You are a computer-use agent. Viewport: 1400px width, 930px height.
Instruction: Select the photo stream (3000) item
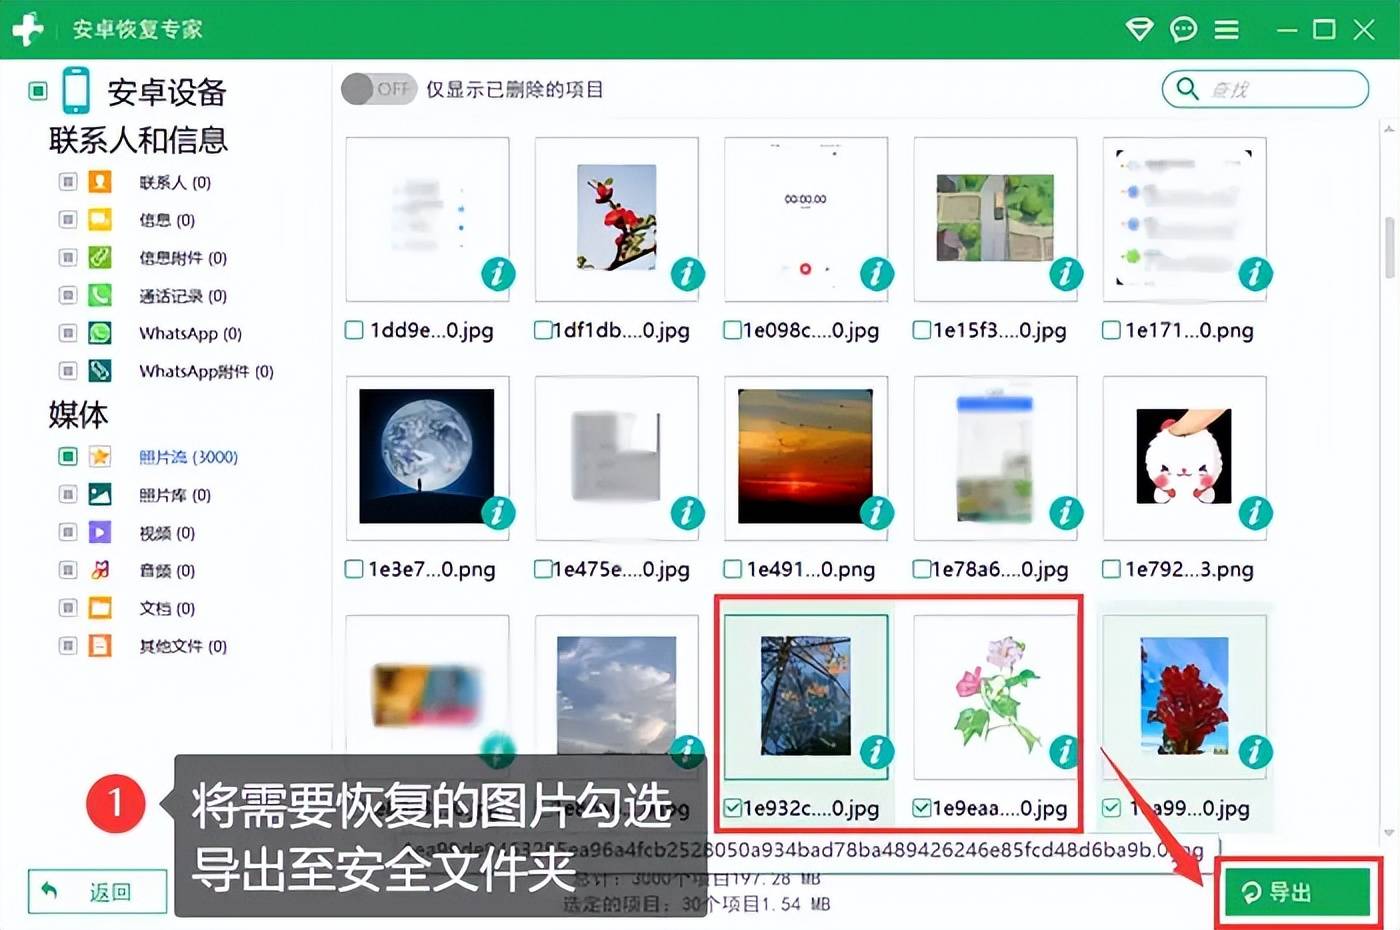(188, 457)
